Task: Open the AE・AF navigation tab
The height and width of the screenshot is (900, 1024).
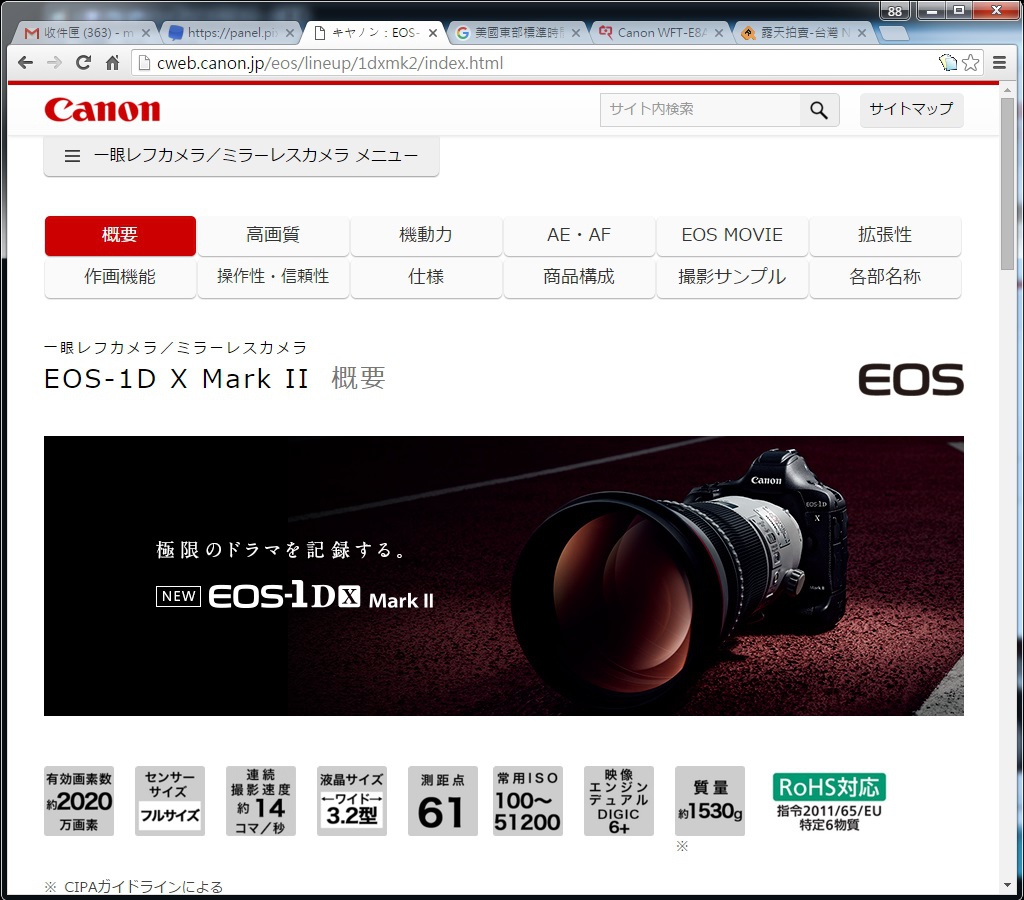Action: coord(579,235)
